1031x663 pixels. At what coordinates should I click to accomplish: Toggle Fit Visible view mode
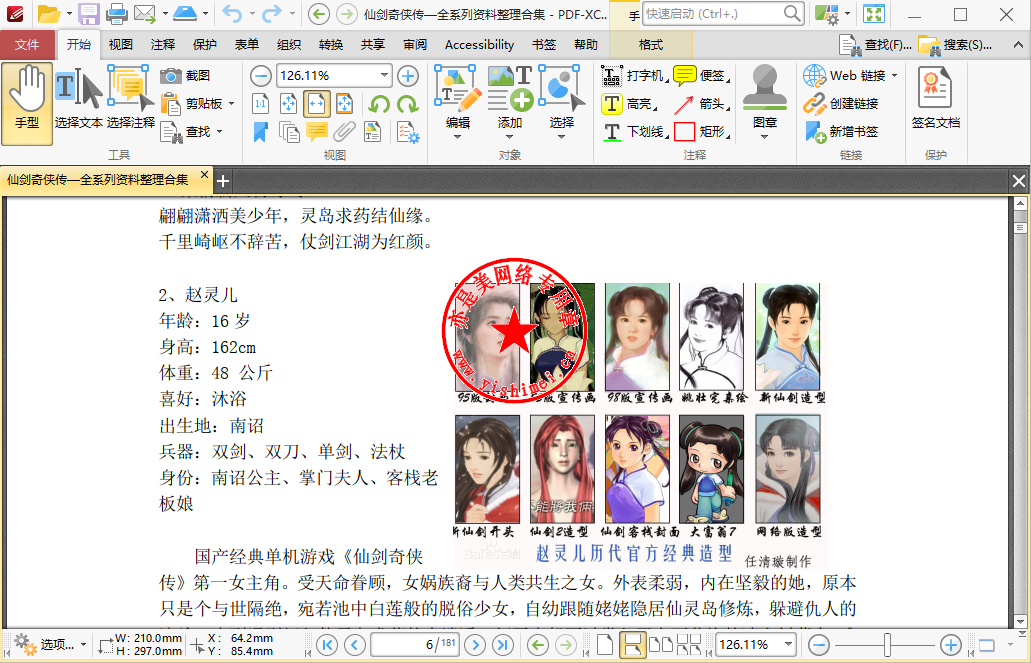[345, 103]
